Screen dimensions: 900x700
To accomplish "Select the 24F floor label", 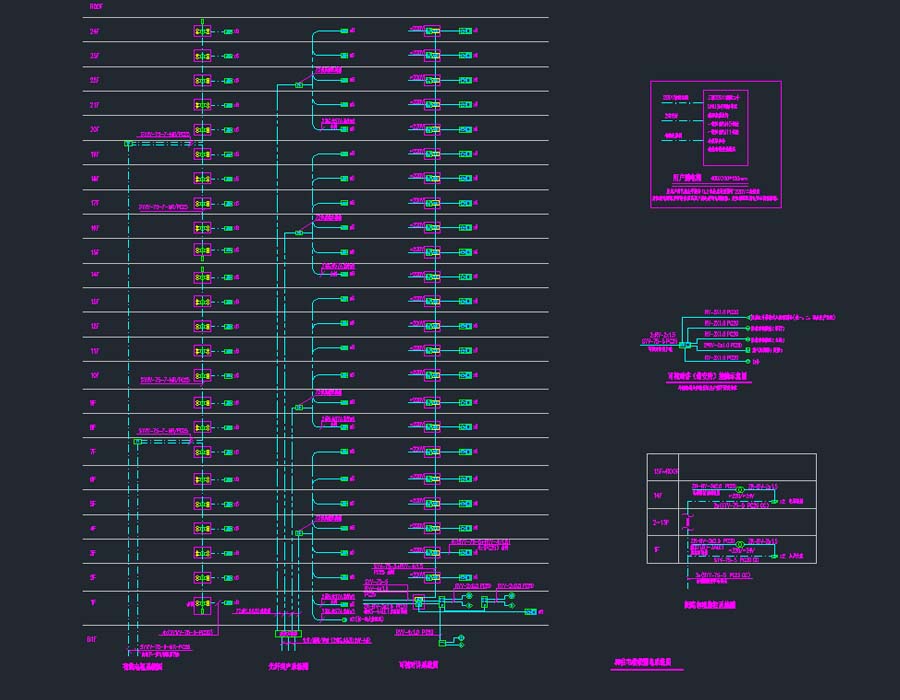I will [x=94, y=32].
